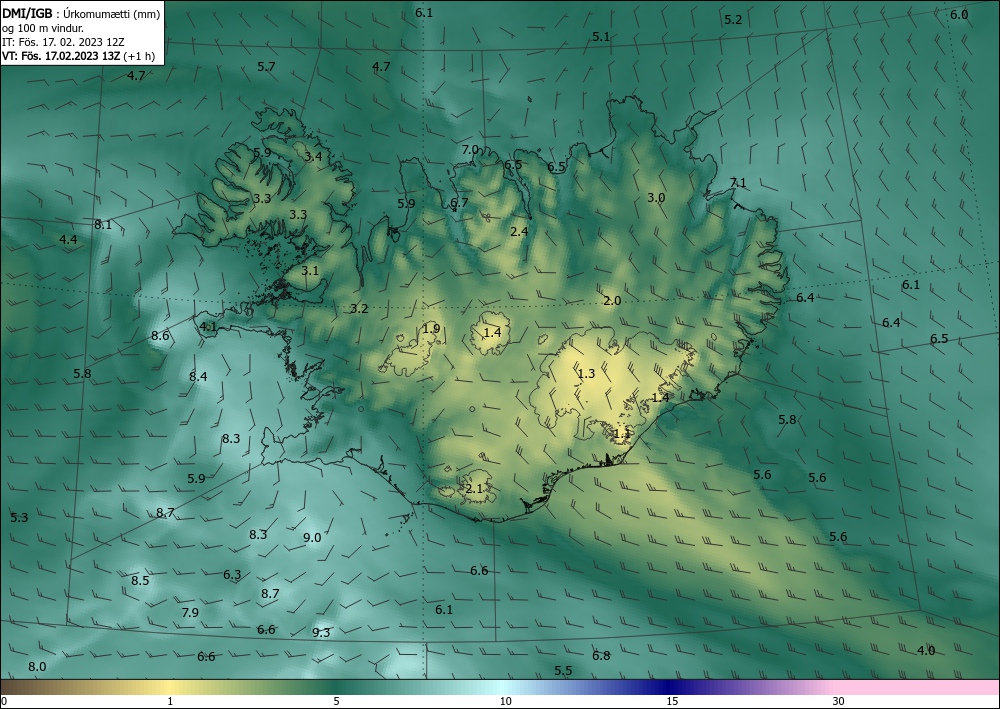
Task: Click the 1.9 value on the glacier
Action: point(432,329)
